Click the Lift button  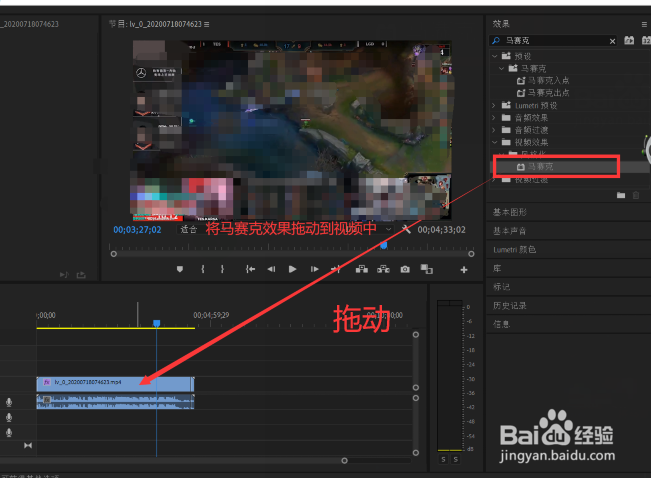click(x=362, y=269)
